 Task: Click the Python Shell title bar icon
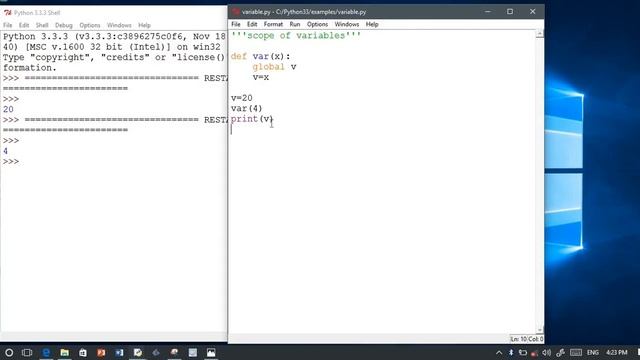[x=7, y=13]
